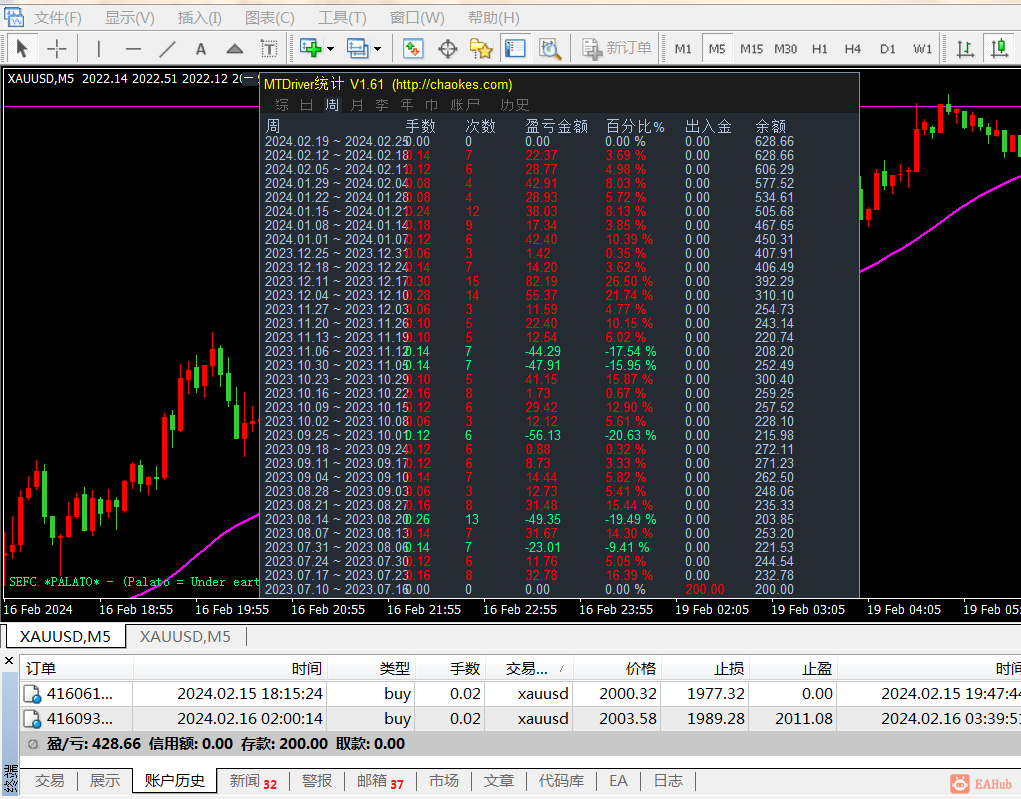The image size is (1021, 799).
Task: Select candlestick chart display icon
Action: [1000, 49]
